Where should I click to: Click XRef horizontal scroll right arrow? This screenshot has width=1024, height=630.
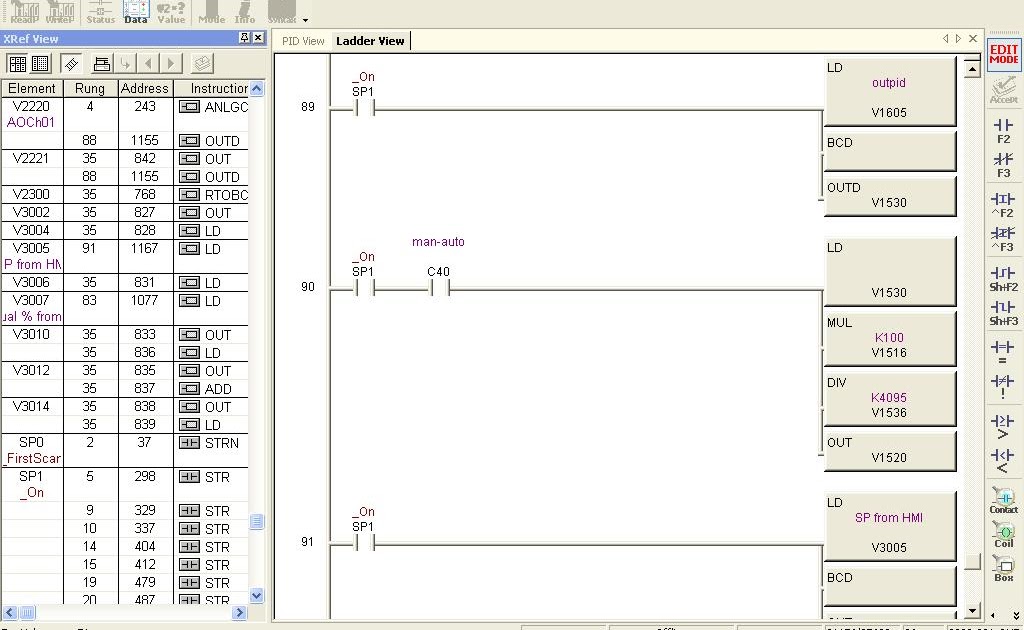tap(239, 612)
